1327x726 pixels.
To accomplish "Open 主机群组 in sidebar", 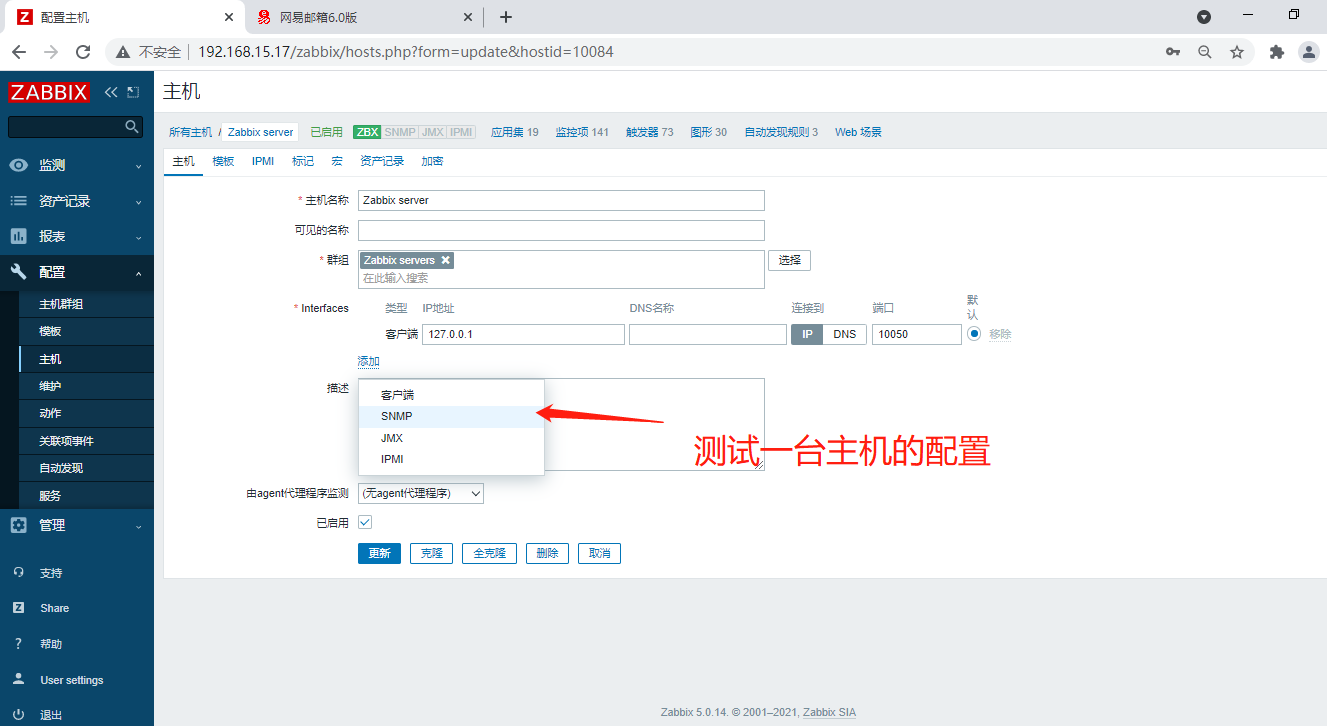I will [x=87, y=304].
